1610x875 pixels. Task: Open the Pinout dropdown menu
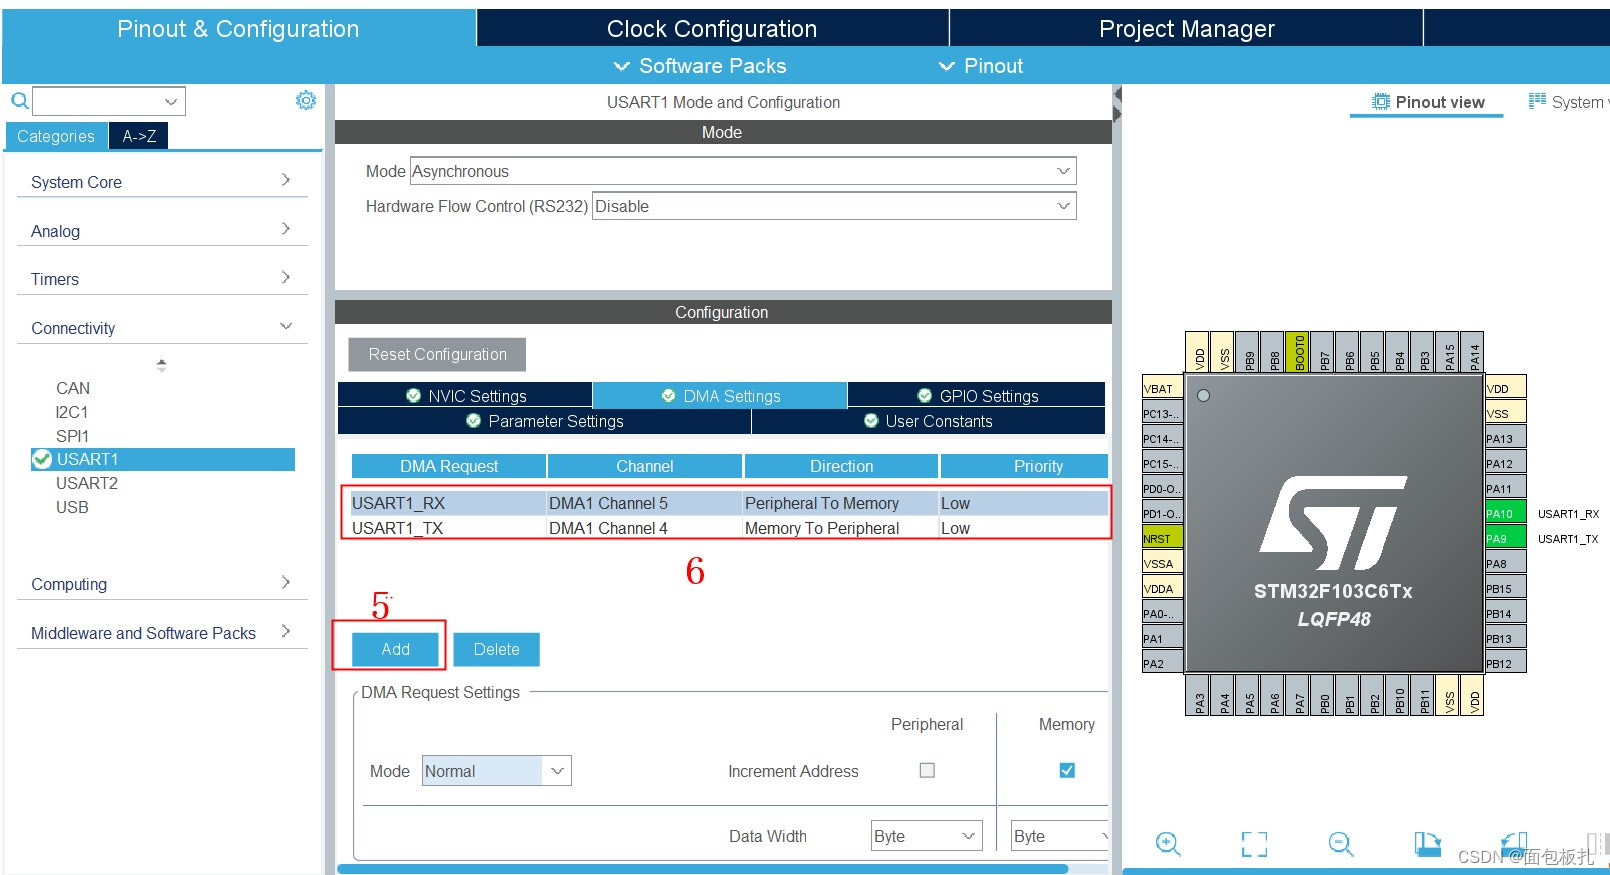click(x=981, y=66)
